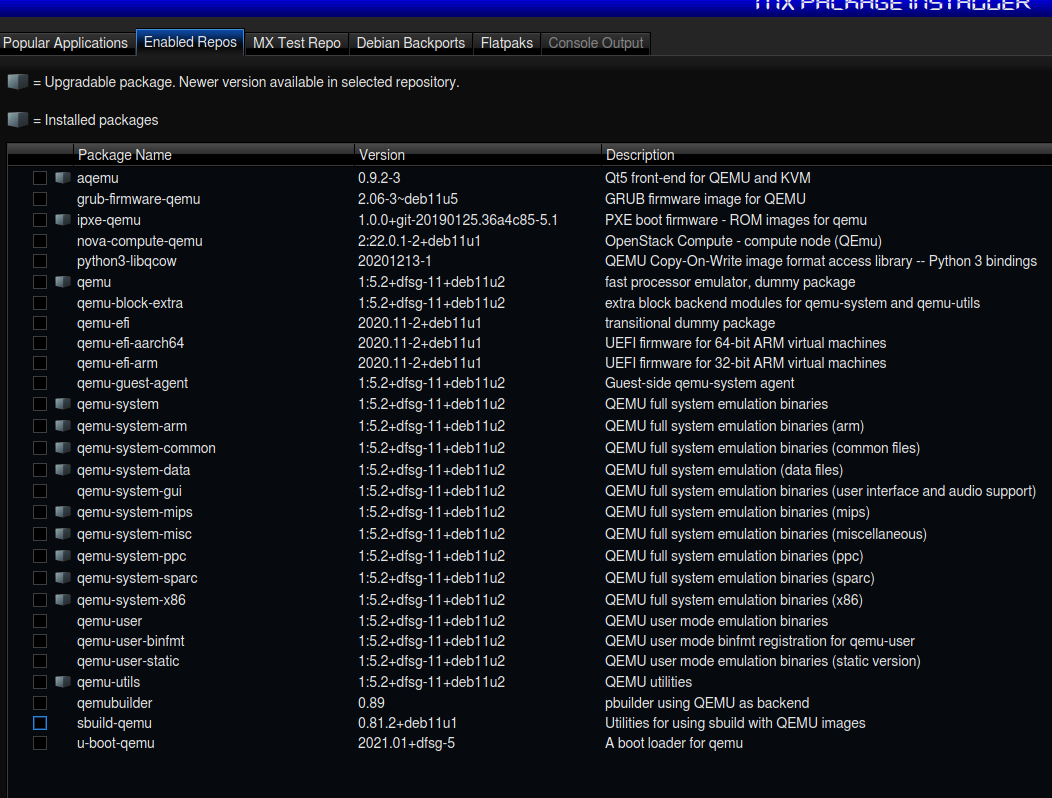Click version 1.0.0+git-20190125.36a4c85-5.1 cell
1052x798 pixels.
point(458,220)
